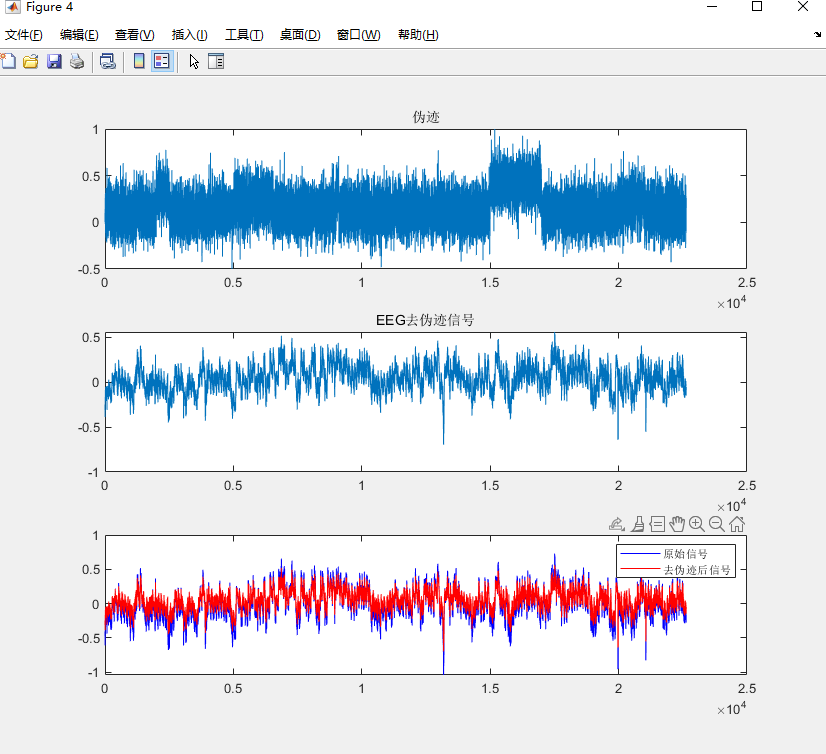Create a new figure window
Screen dimensions: 826x754
pyautogui.click(x=9, y=60)
